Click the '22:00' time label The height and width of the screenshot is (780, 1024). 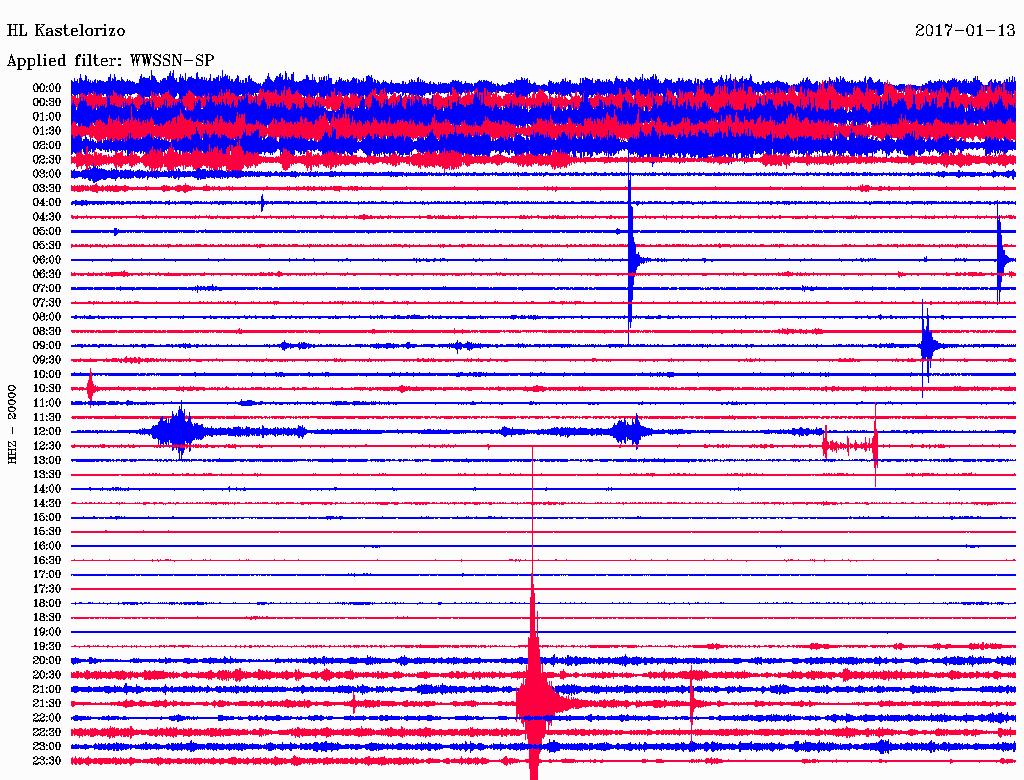point(47,718)
